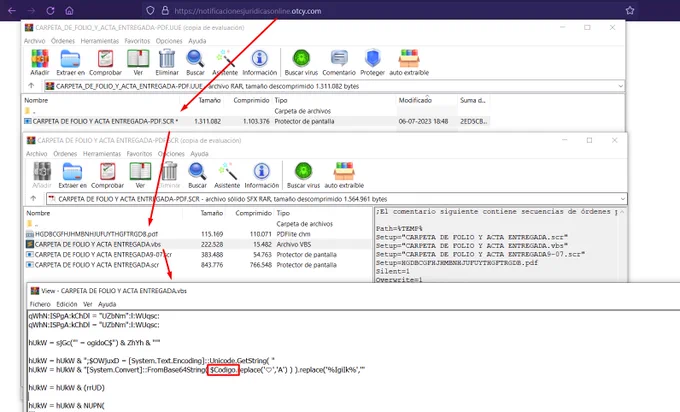Click Buscar virus icon in the top WinRAR window
The image size is (680, 412).
tap(301, 59)
